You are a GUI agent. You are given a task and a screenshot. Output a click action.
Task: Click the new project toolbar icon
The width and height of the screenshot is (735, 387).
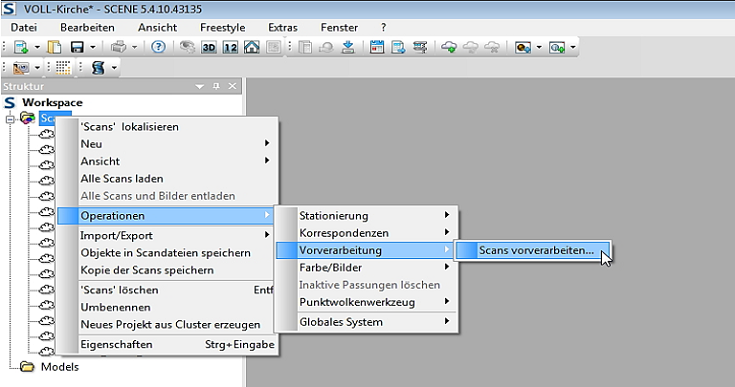tap(21, 47)
